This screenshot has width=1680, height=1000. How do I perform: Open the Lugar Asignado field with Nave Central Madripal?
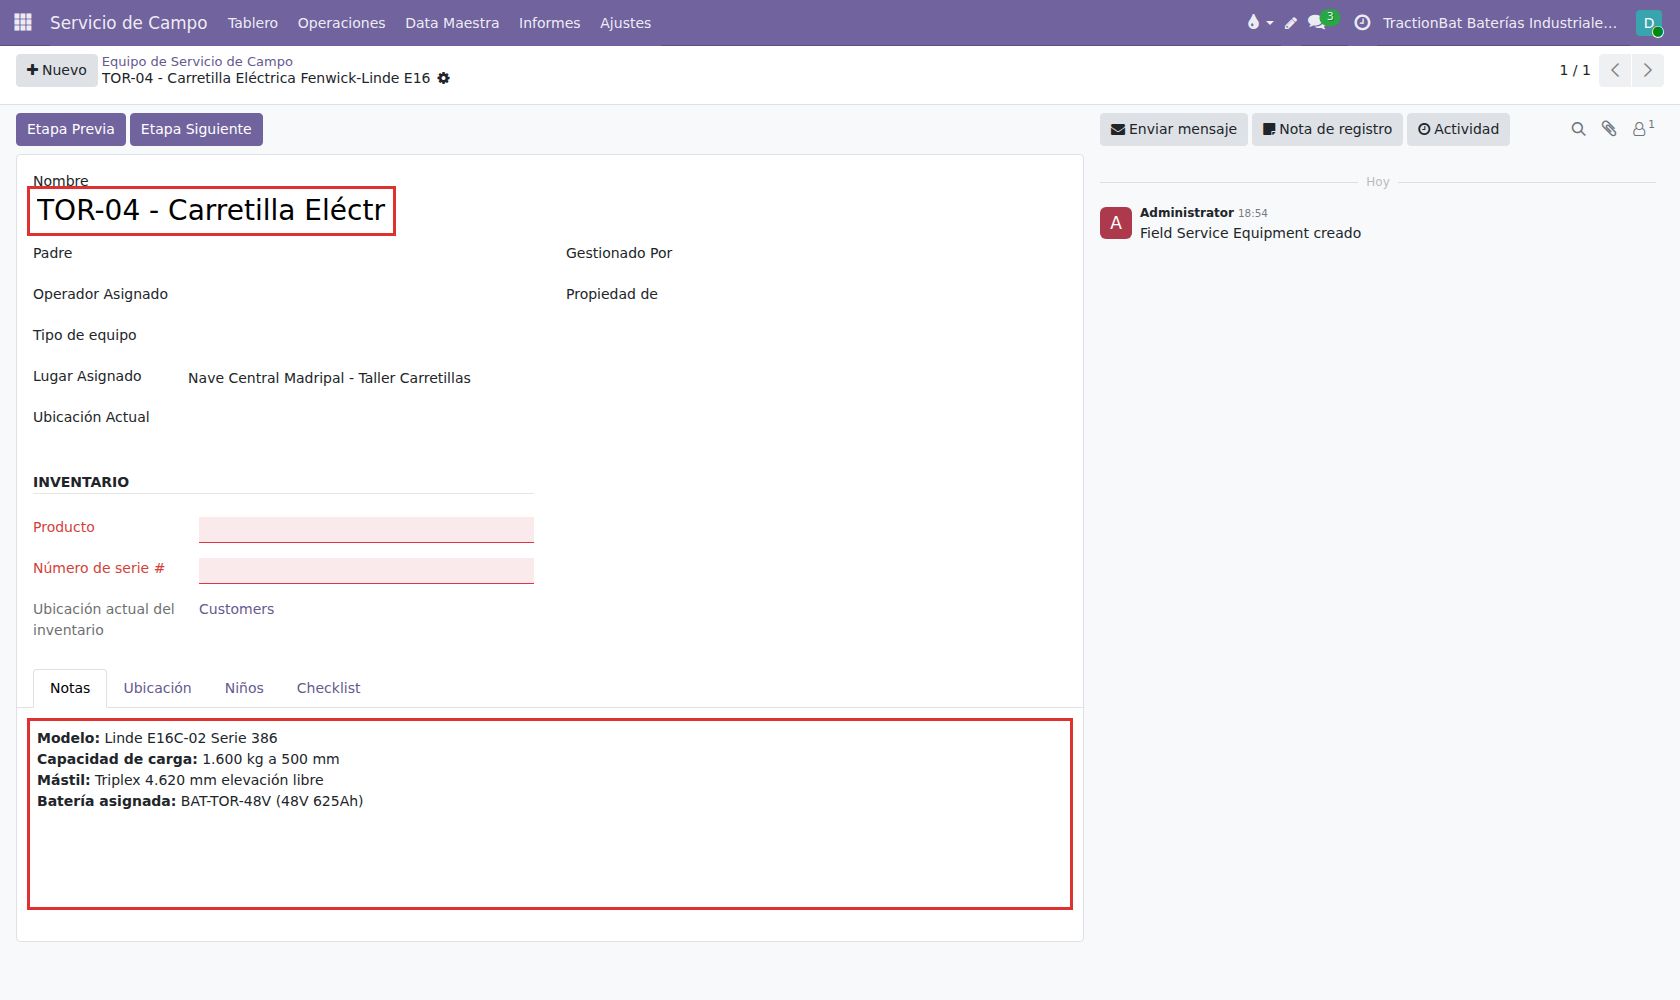[360, 378]
